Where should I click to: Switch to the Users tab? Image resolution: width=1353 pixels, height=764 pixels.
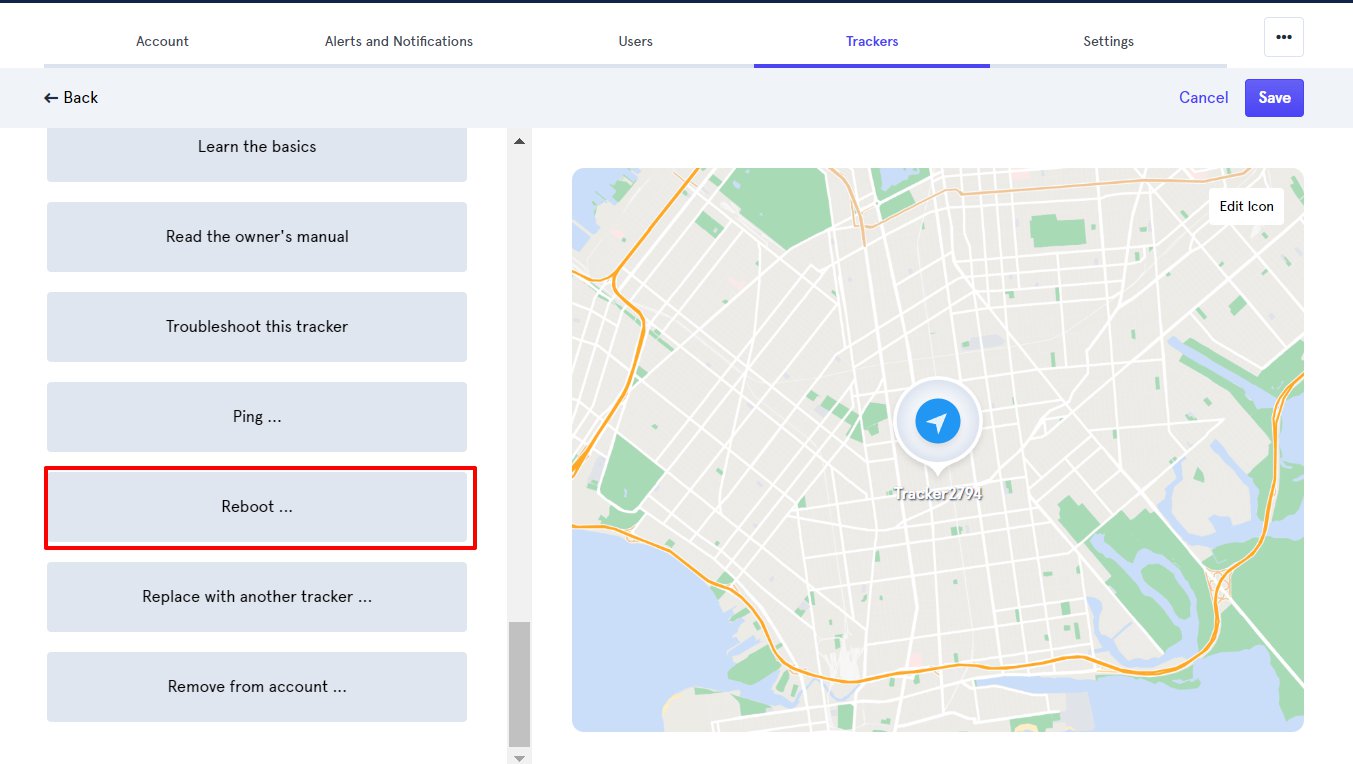pos(635,41)
